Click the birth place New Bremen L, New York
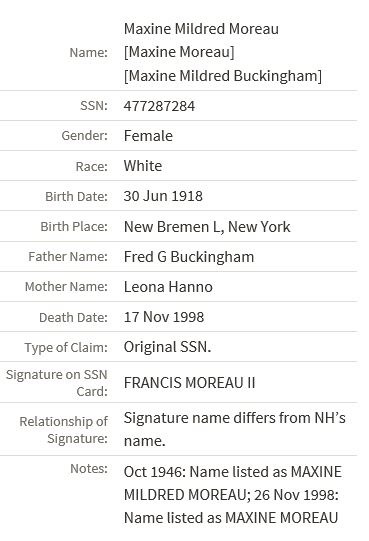 pyautogui.click(x=207, y=227)
